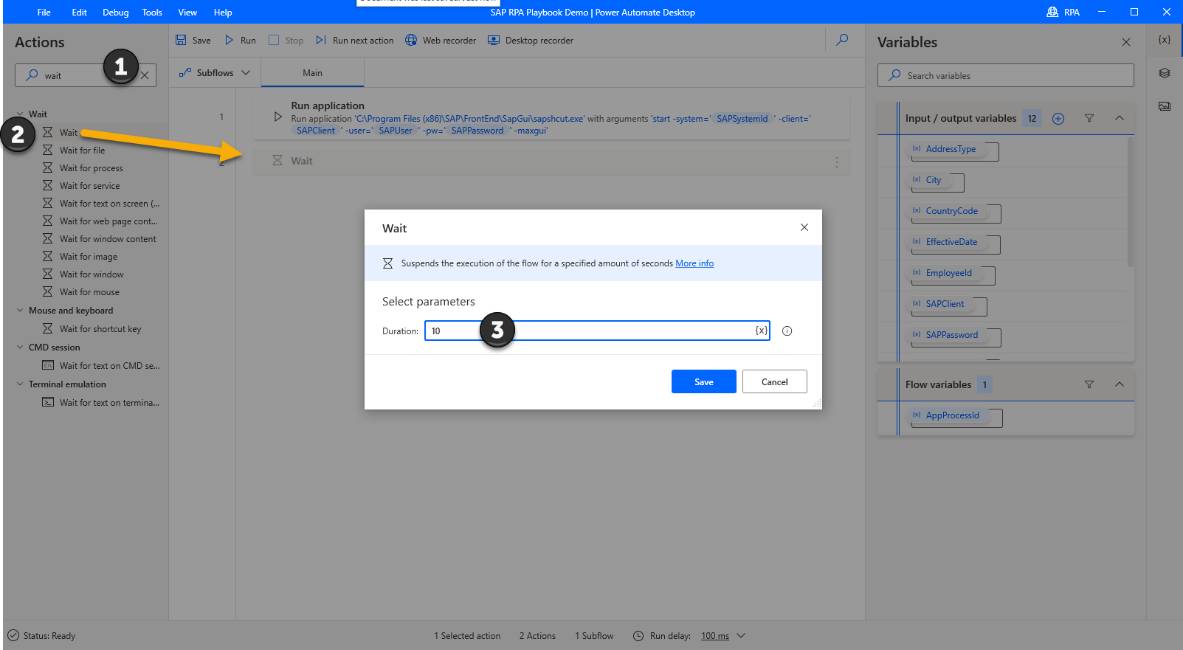The width and height of the screenshot is (1183, 650).
Task: Switch to the Main tab
Action: point(312,73)
